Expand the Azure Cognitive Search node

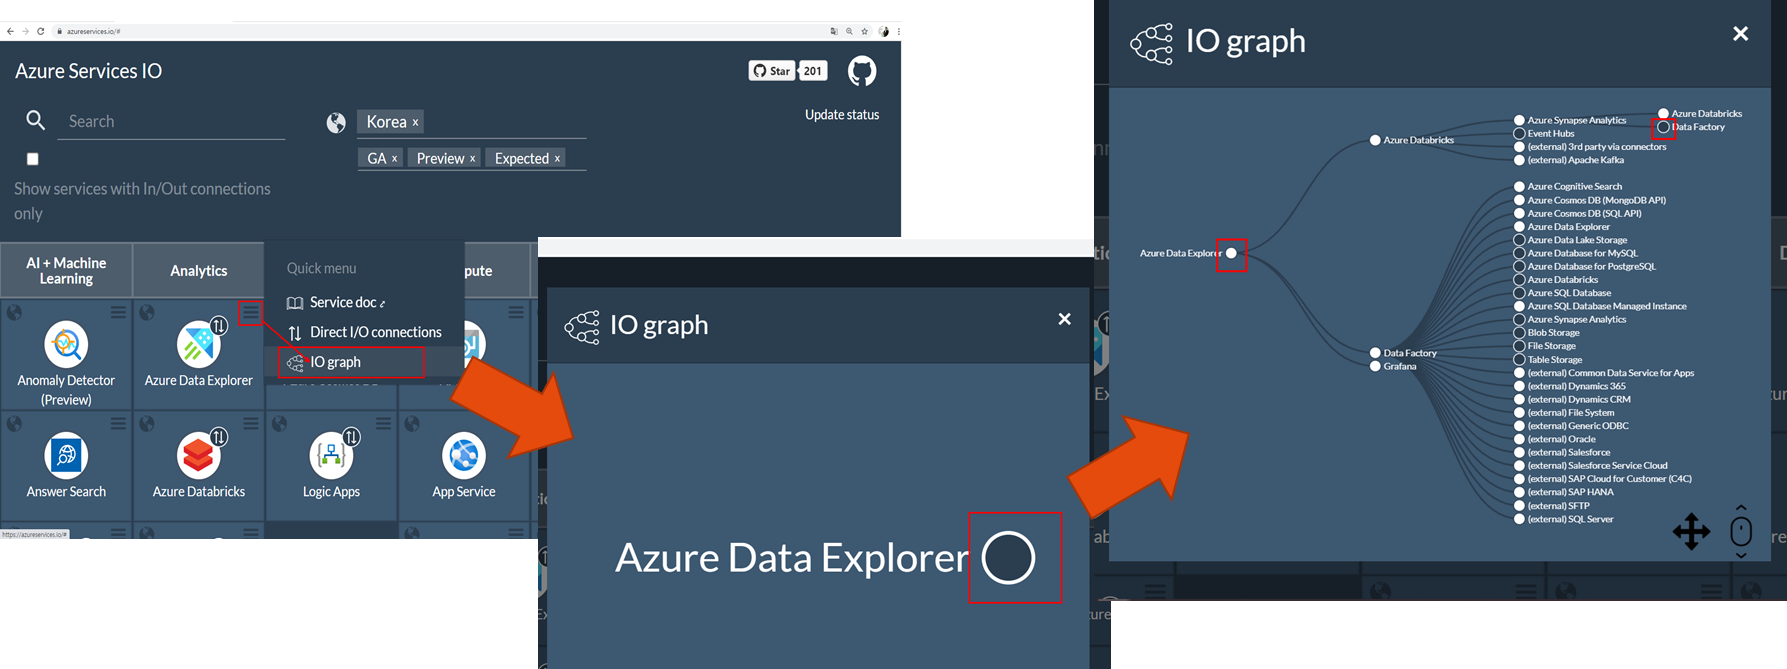pyautogui.click(x=1519, y=187)
